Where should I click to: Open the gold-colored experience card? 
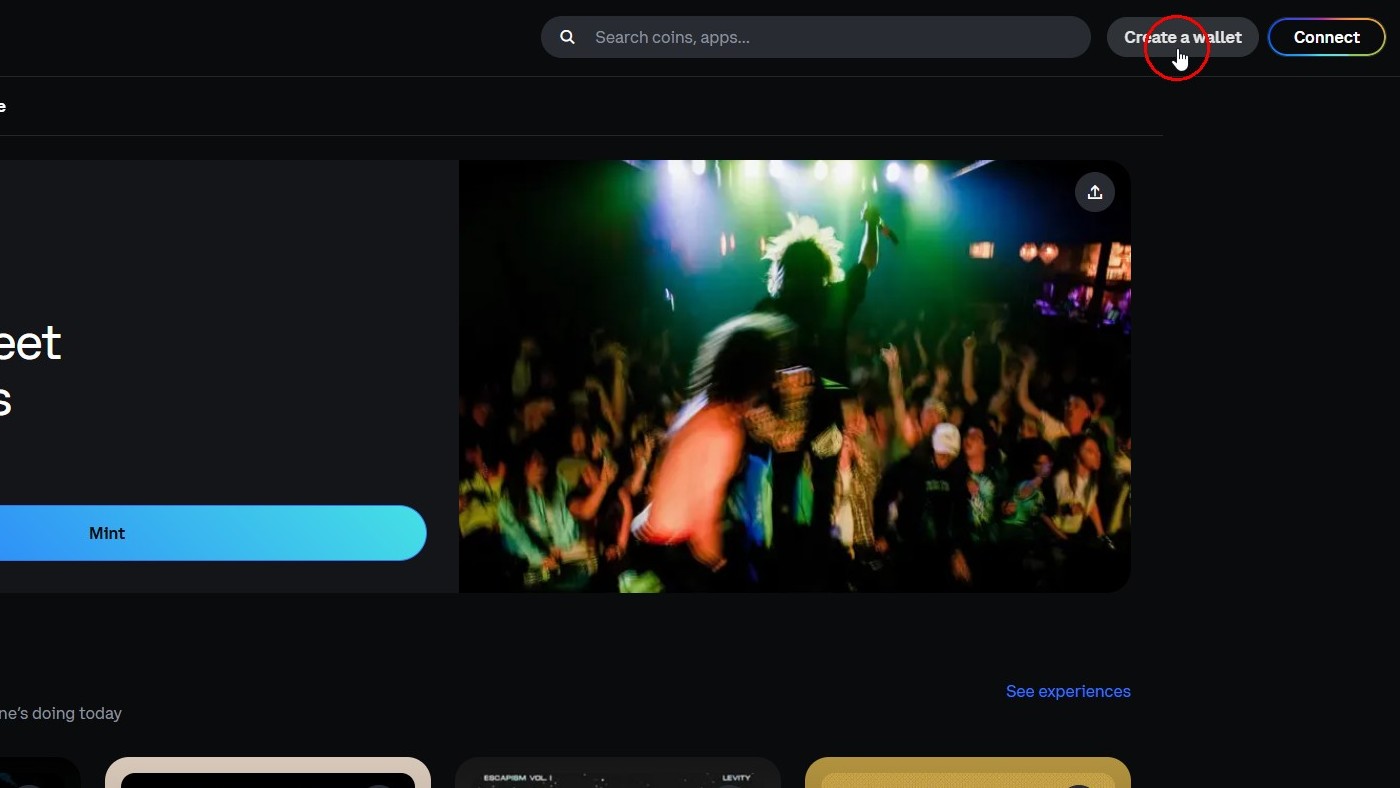tap(968, 772)
